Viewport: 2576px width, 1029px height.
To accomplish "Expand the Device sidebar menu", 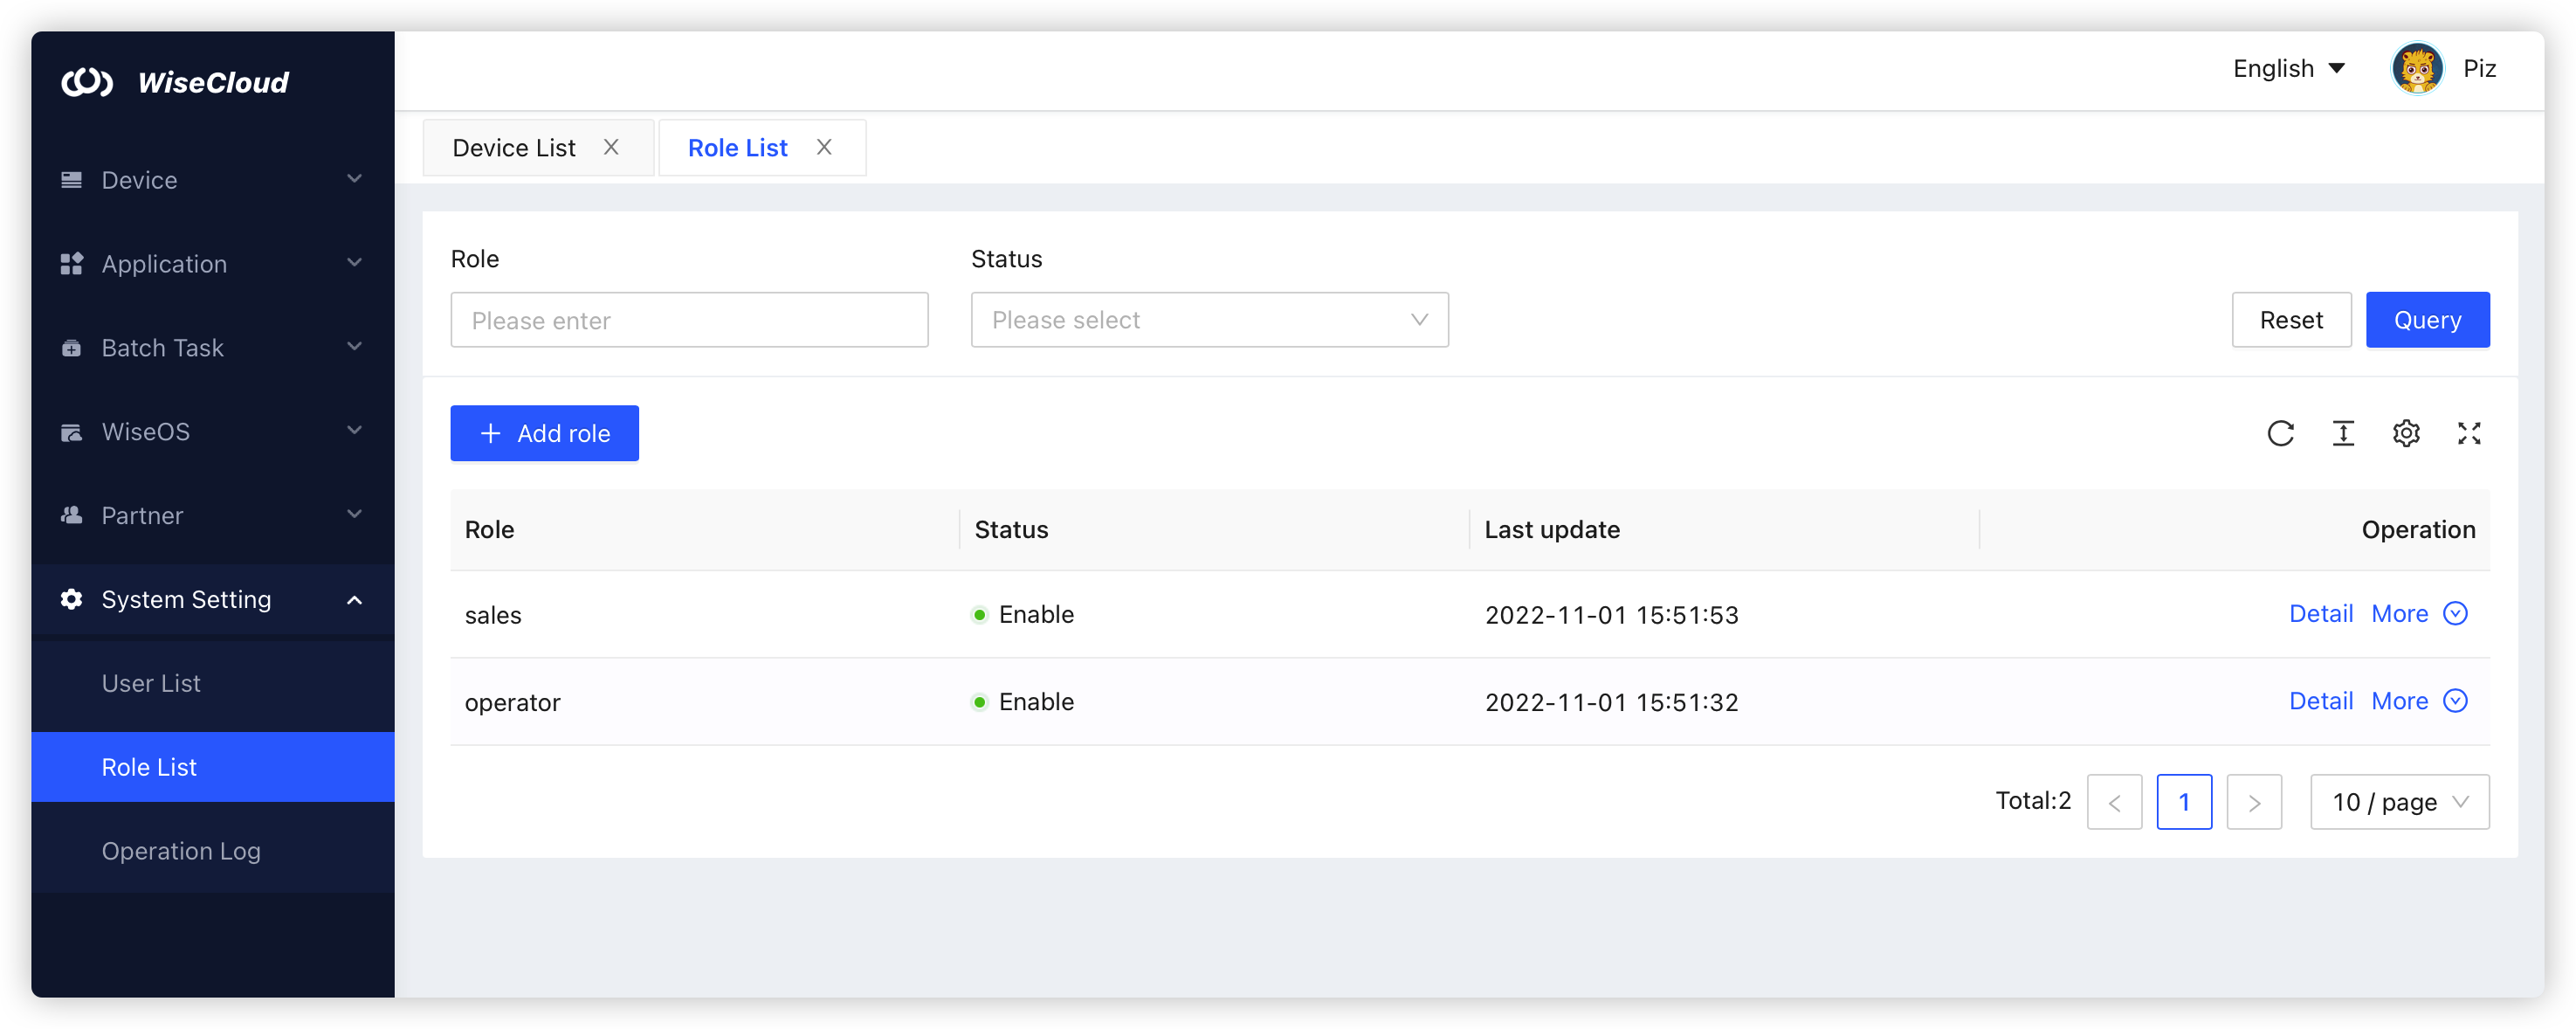I will [x=212, y=180].
